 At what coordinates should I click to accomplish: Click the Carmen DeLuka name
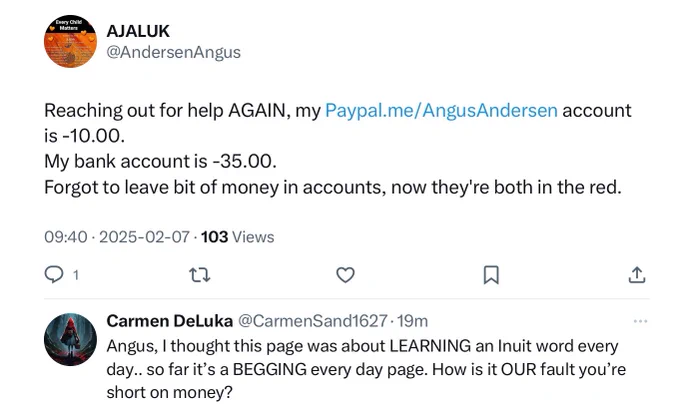(x=170, y=321)
